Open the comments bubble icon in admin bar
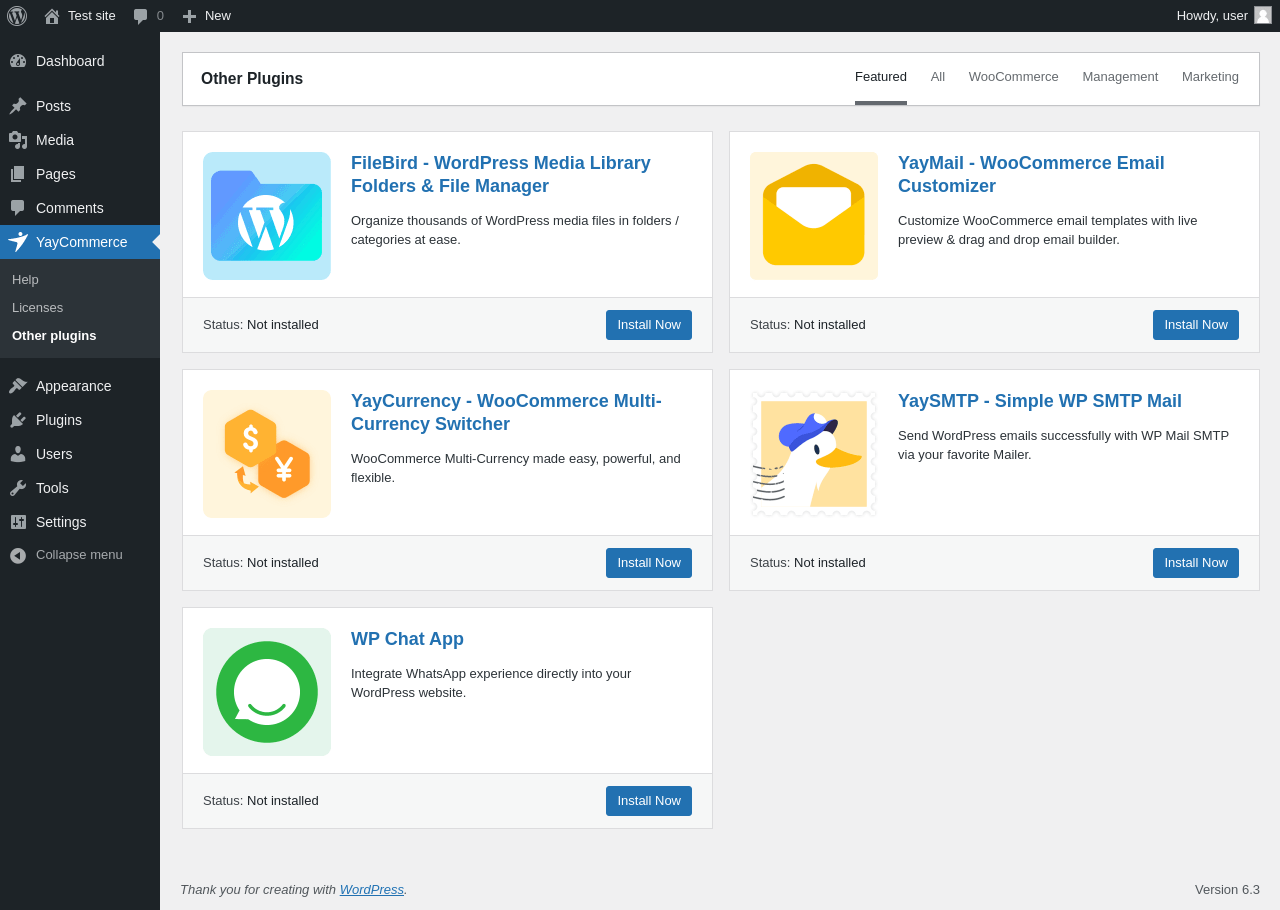Image resolution: width=1280 pixels, height=910 pixels. [141, 16]
